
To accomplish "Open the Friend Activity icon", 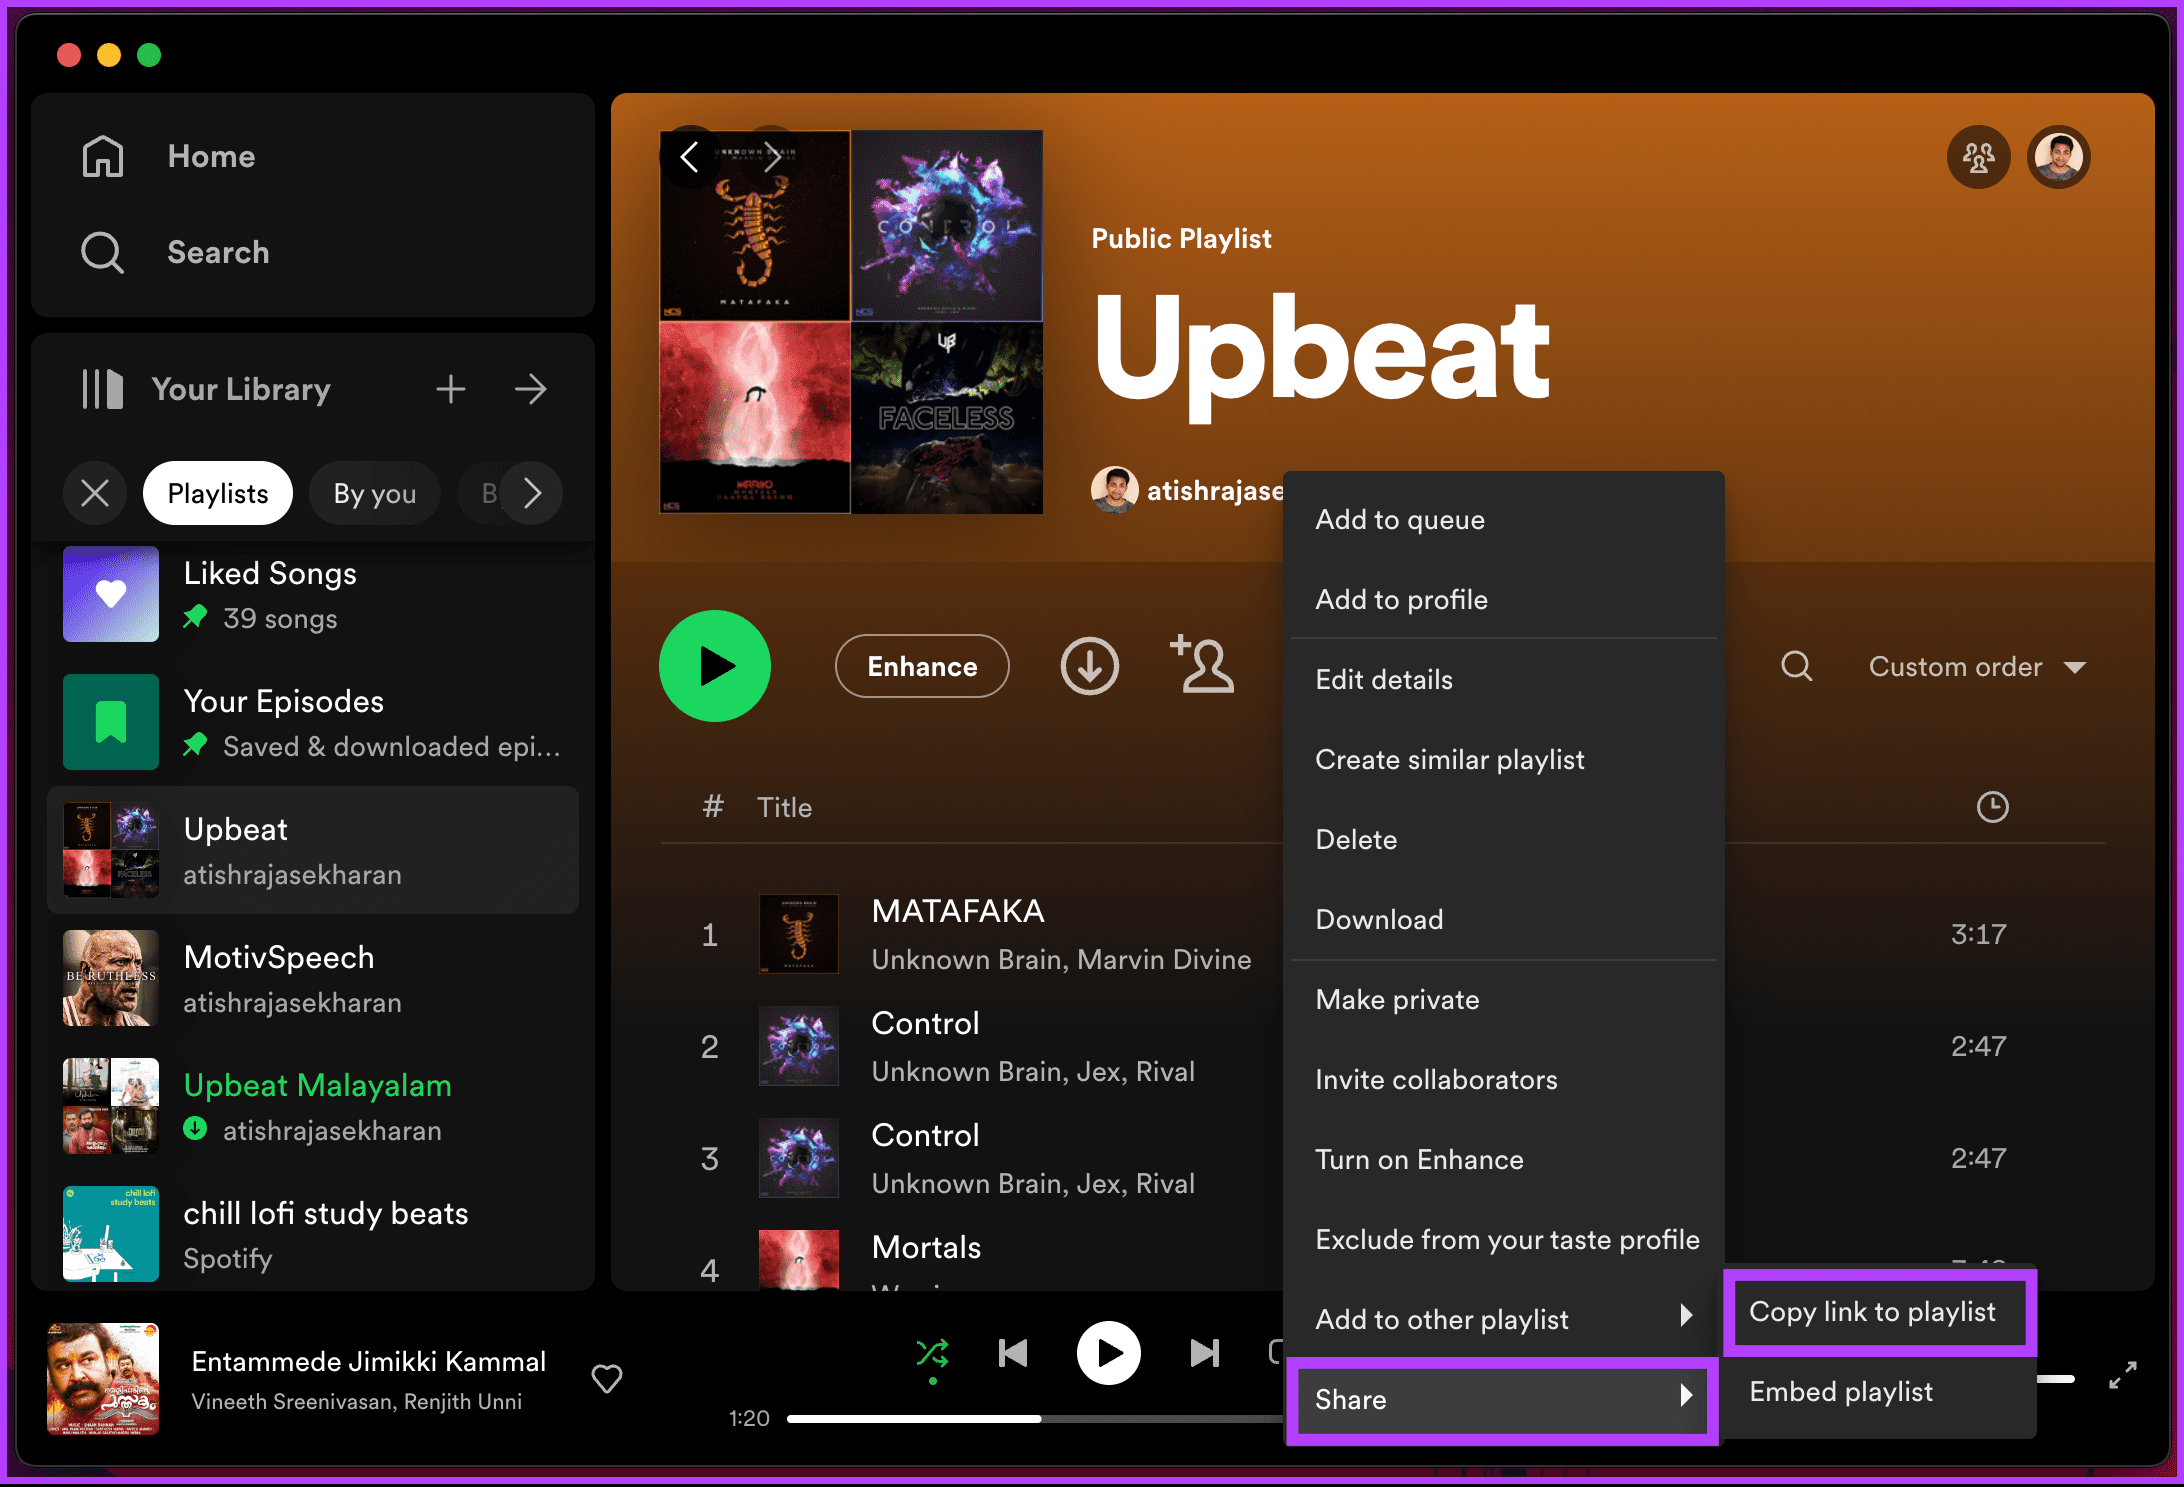I will click(x=1978, y=157).
